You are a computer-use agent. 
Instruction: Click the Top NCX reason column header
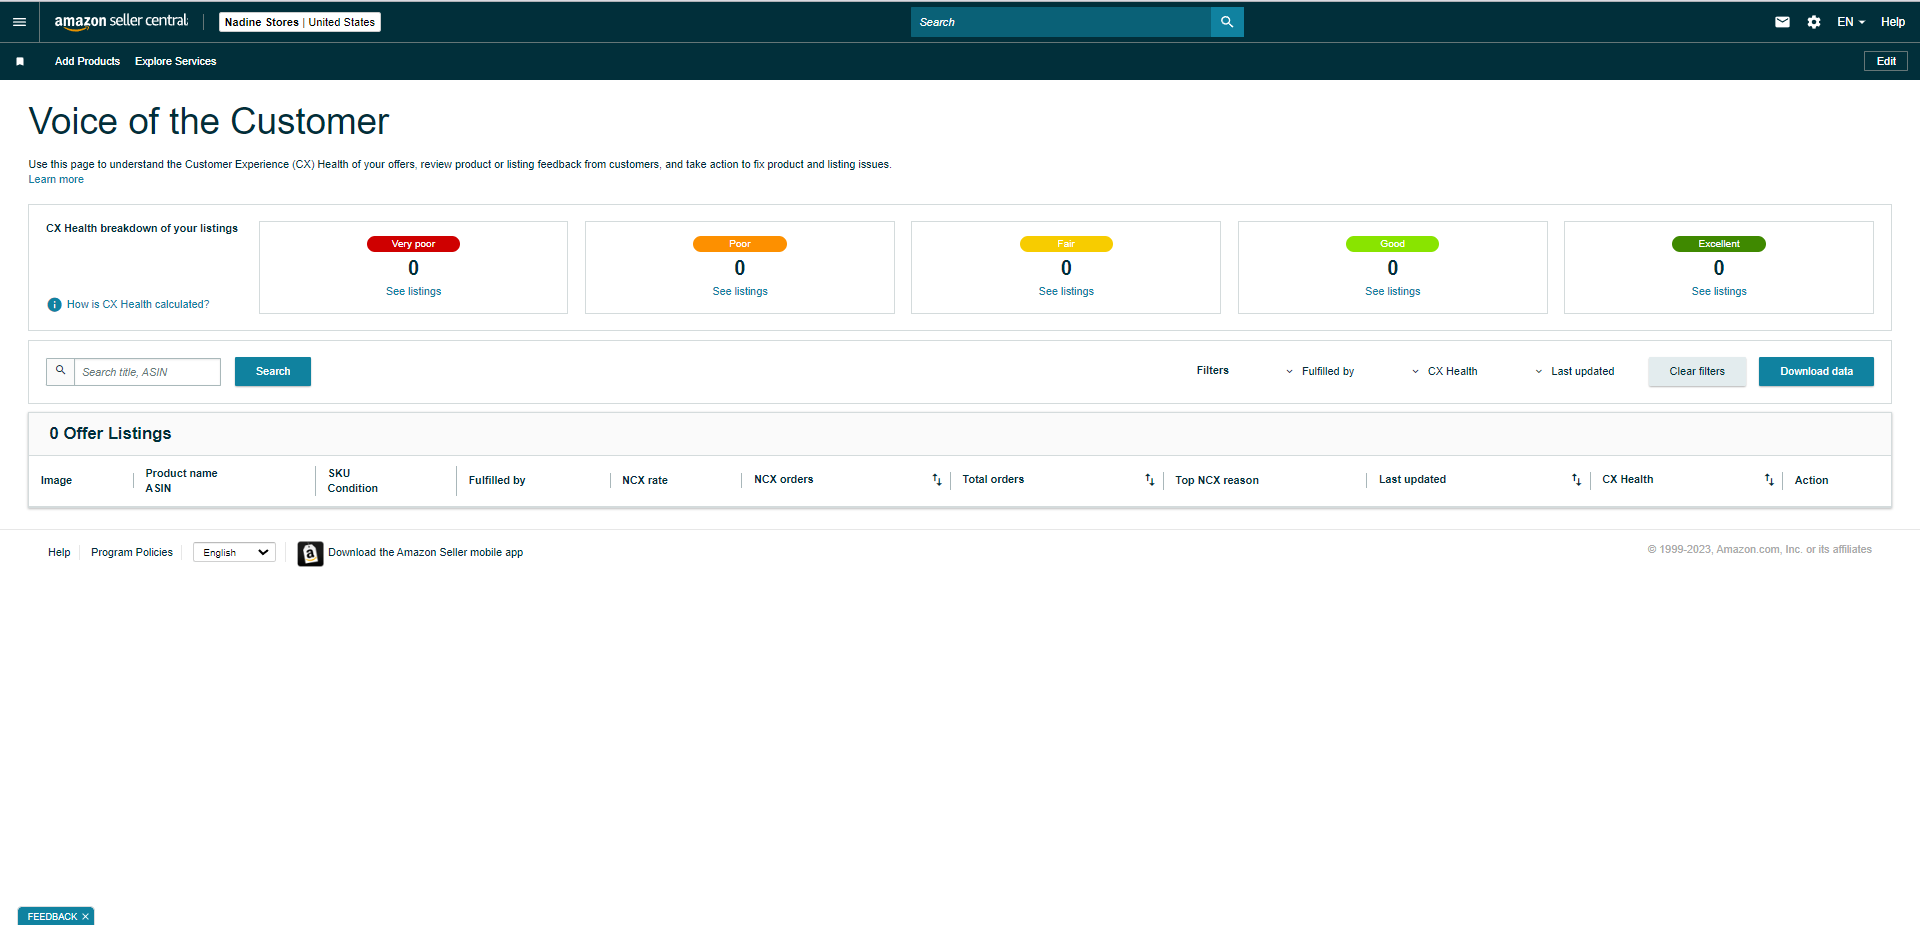1217,481
